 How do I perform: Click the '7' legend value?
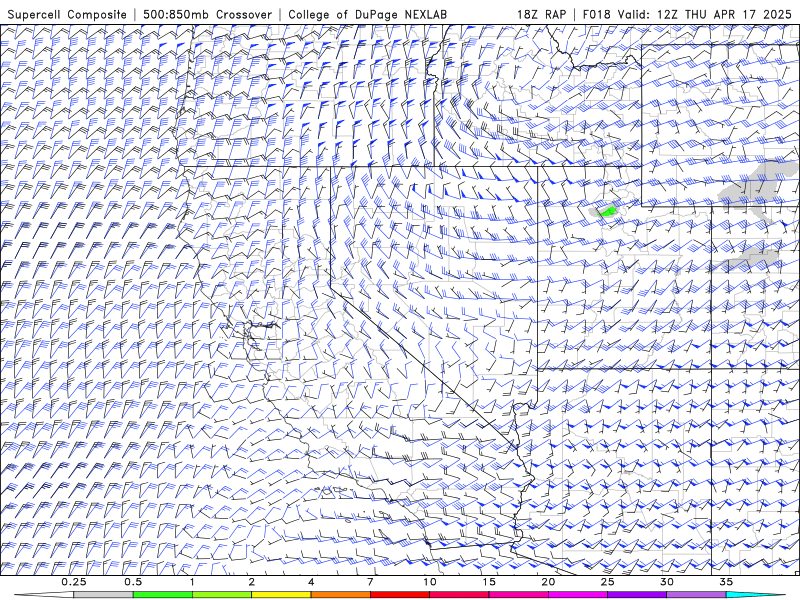(x=370, y=582)
